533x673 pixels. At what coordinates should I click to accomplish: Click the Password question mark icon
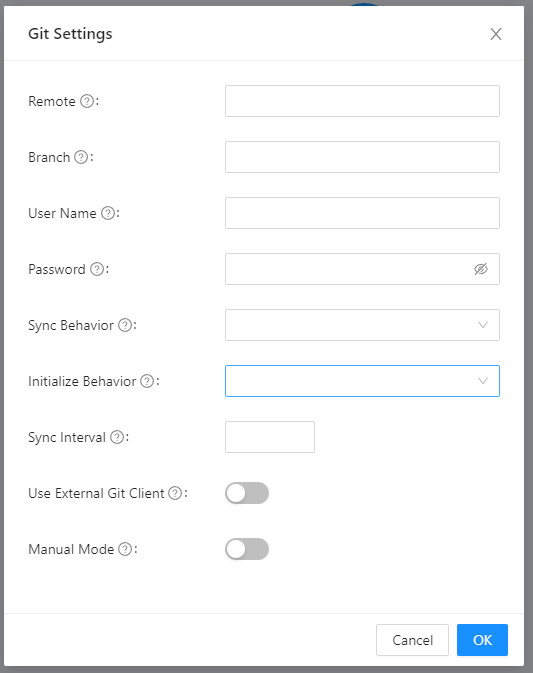[97, 269]
